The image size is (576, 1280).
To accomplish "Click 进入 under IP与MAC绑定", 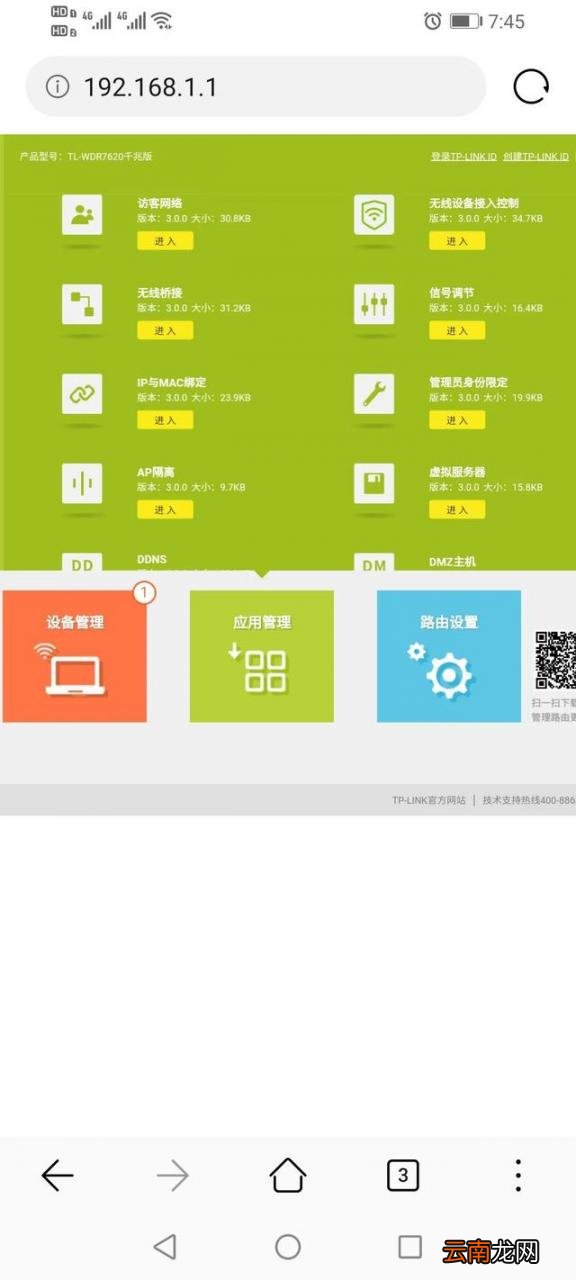I will pos(165,420).
